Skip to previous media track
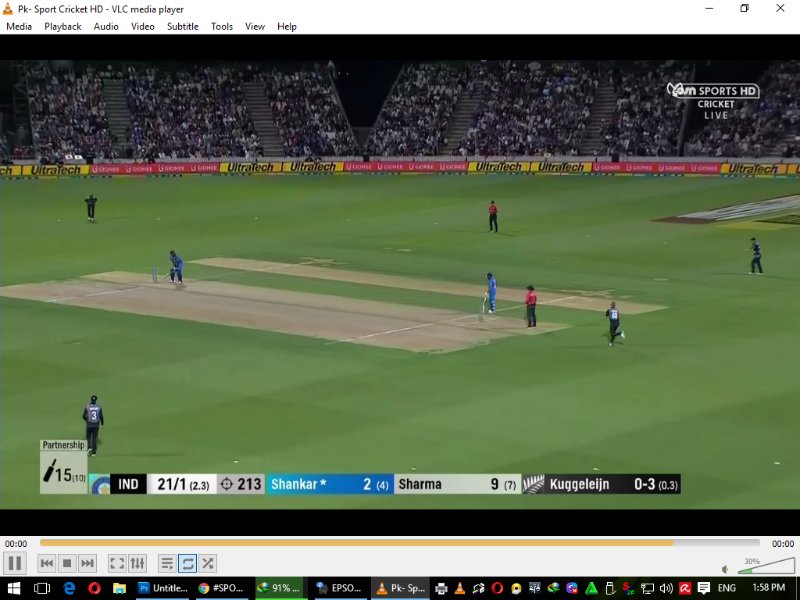Image resolution: width=800 pixels, height=600 pixels. coord(46,564)
